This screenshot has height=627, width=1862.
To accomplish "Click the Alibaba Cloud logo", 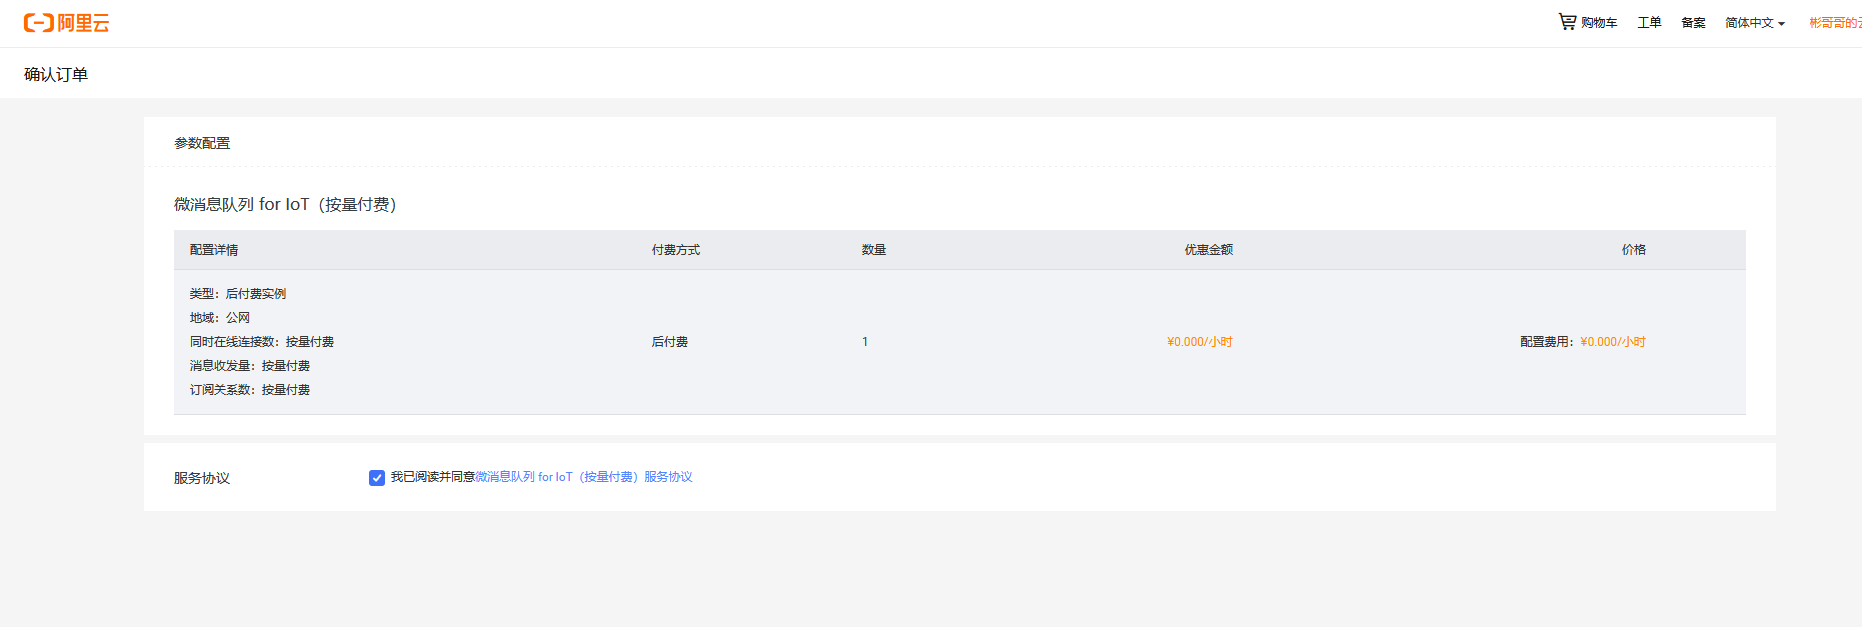I will 66,23.
